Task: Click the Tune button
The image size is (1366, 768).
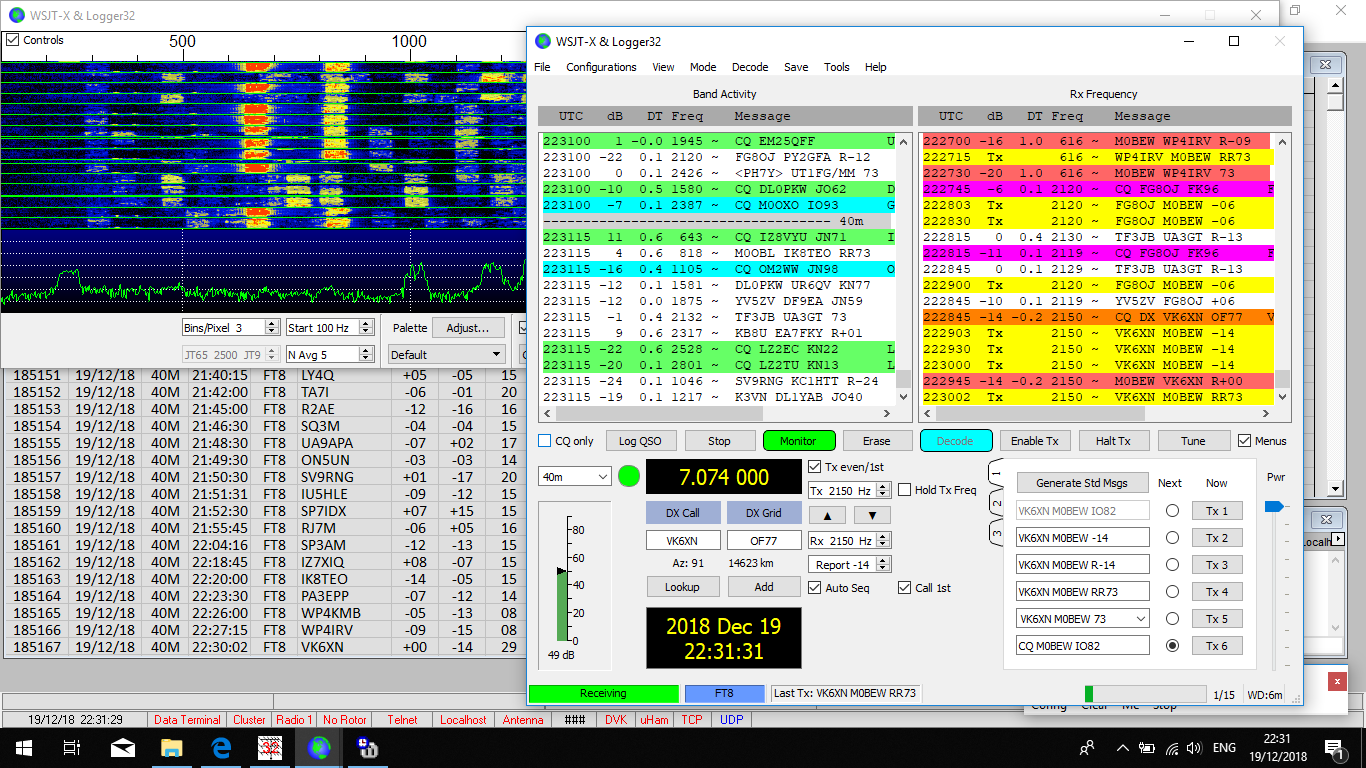Action: [x=1193, y=441]
